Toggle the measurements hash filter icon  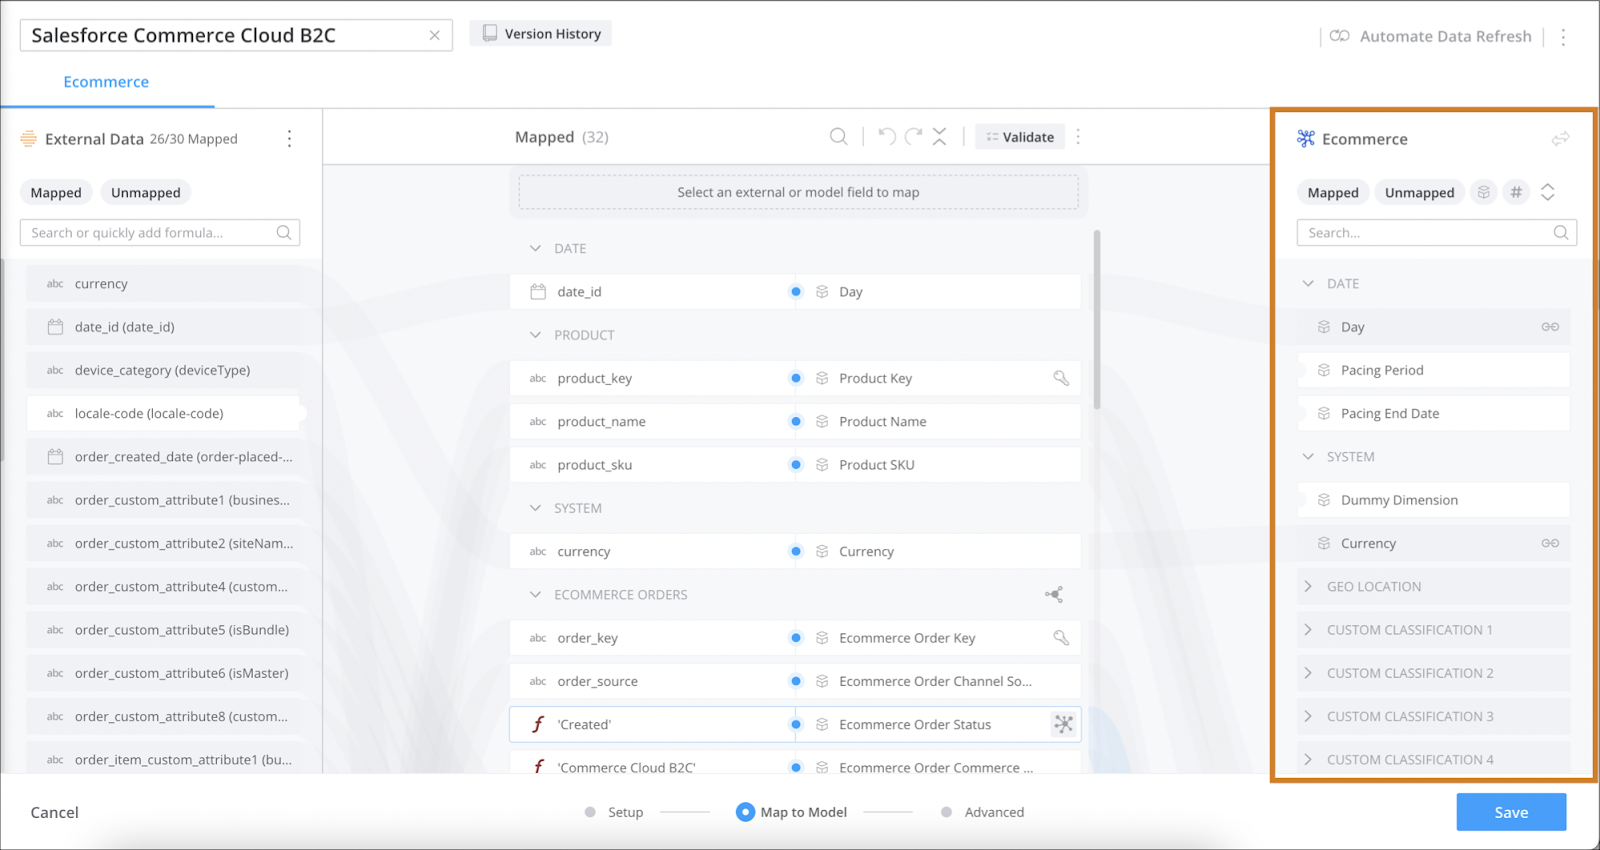click(x=1516, y=192)
